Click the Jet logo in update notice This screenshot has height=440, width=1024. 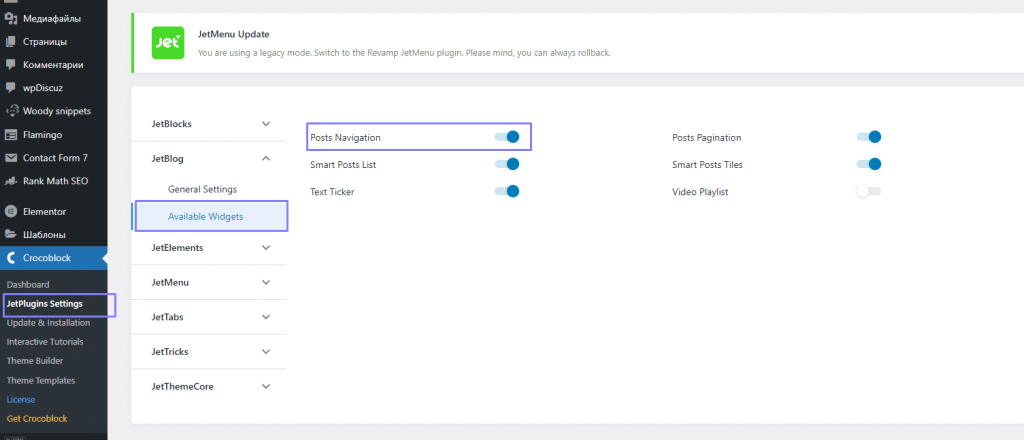pyautogui.click(x=168, y=43)
